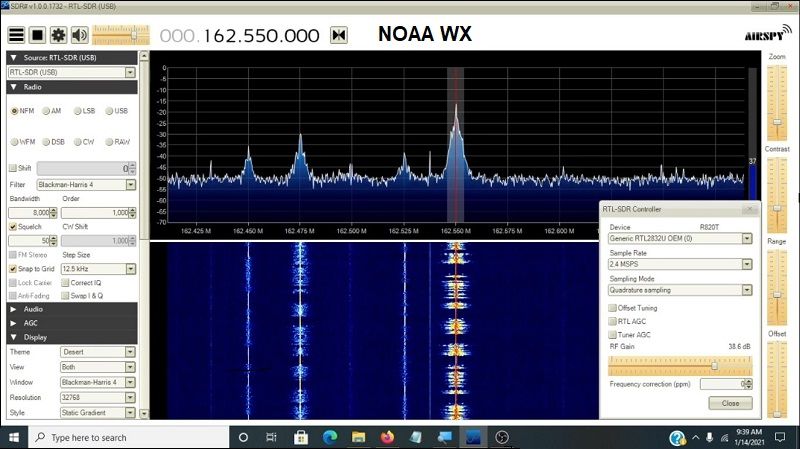Open Microsoft Edge from taskbar

(x=330, y=437)
